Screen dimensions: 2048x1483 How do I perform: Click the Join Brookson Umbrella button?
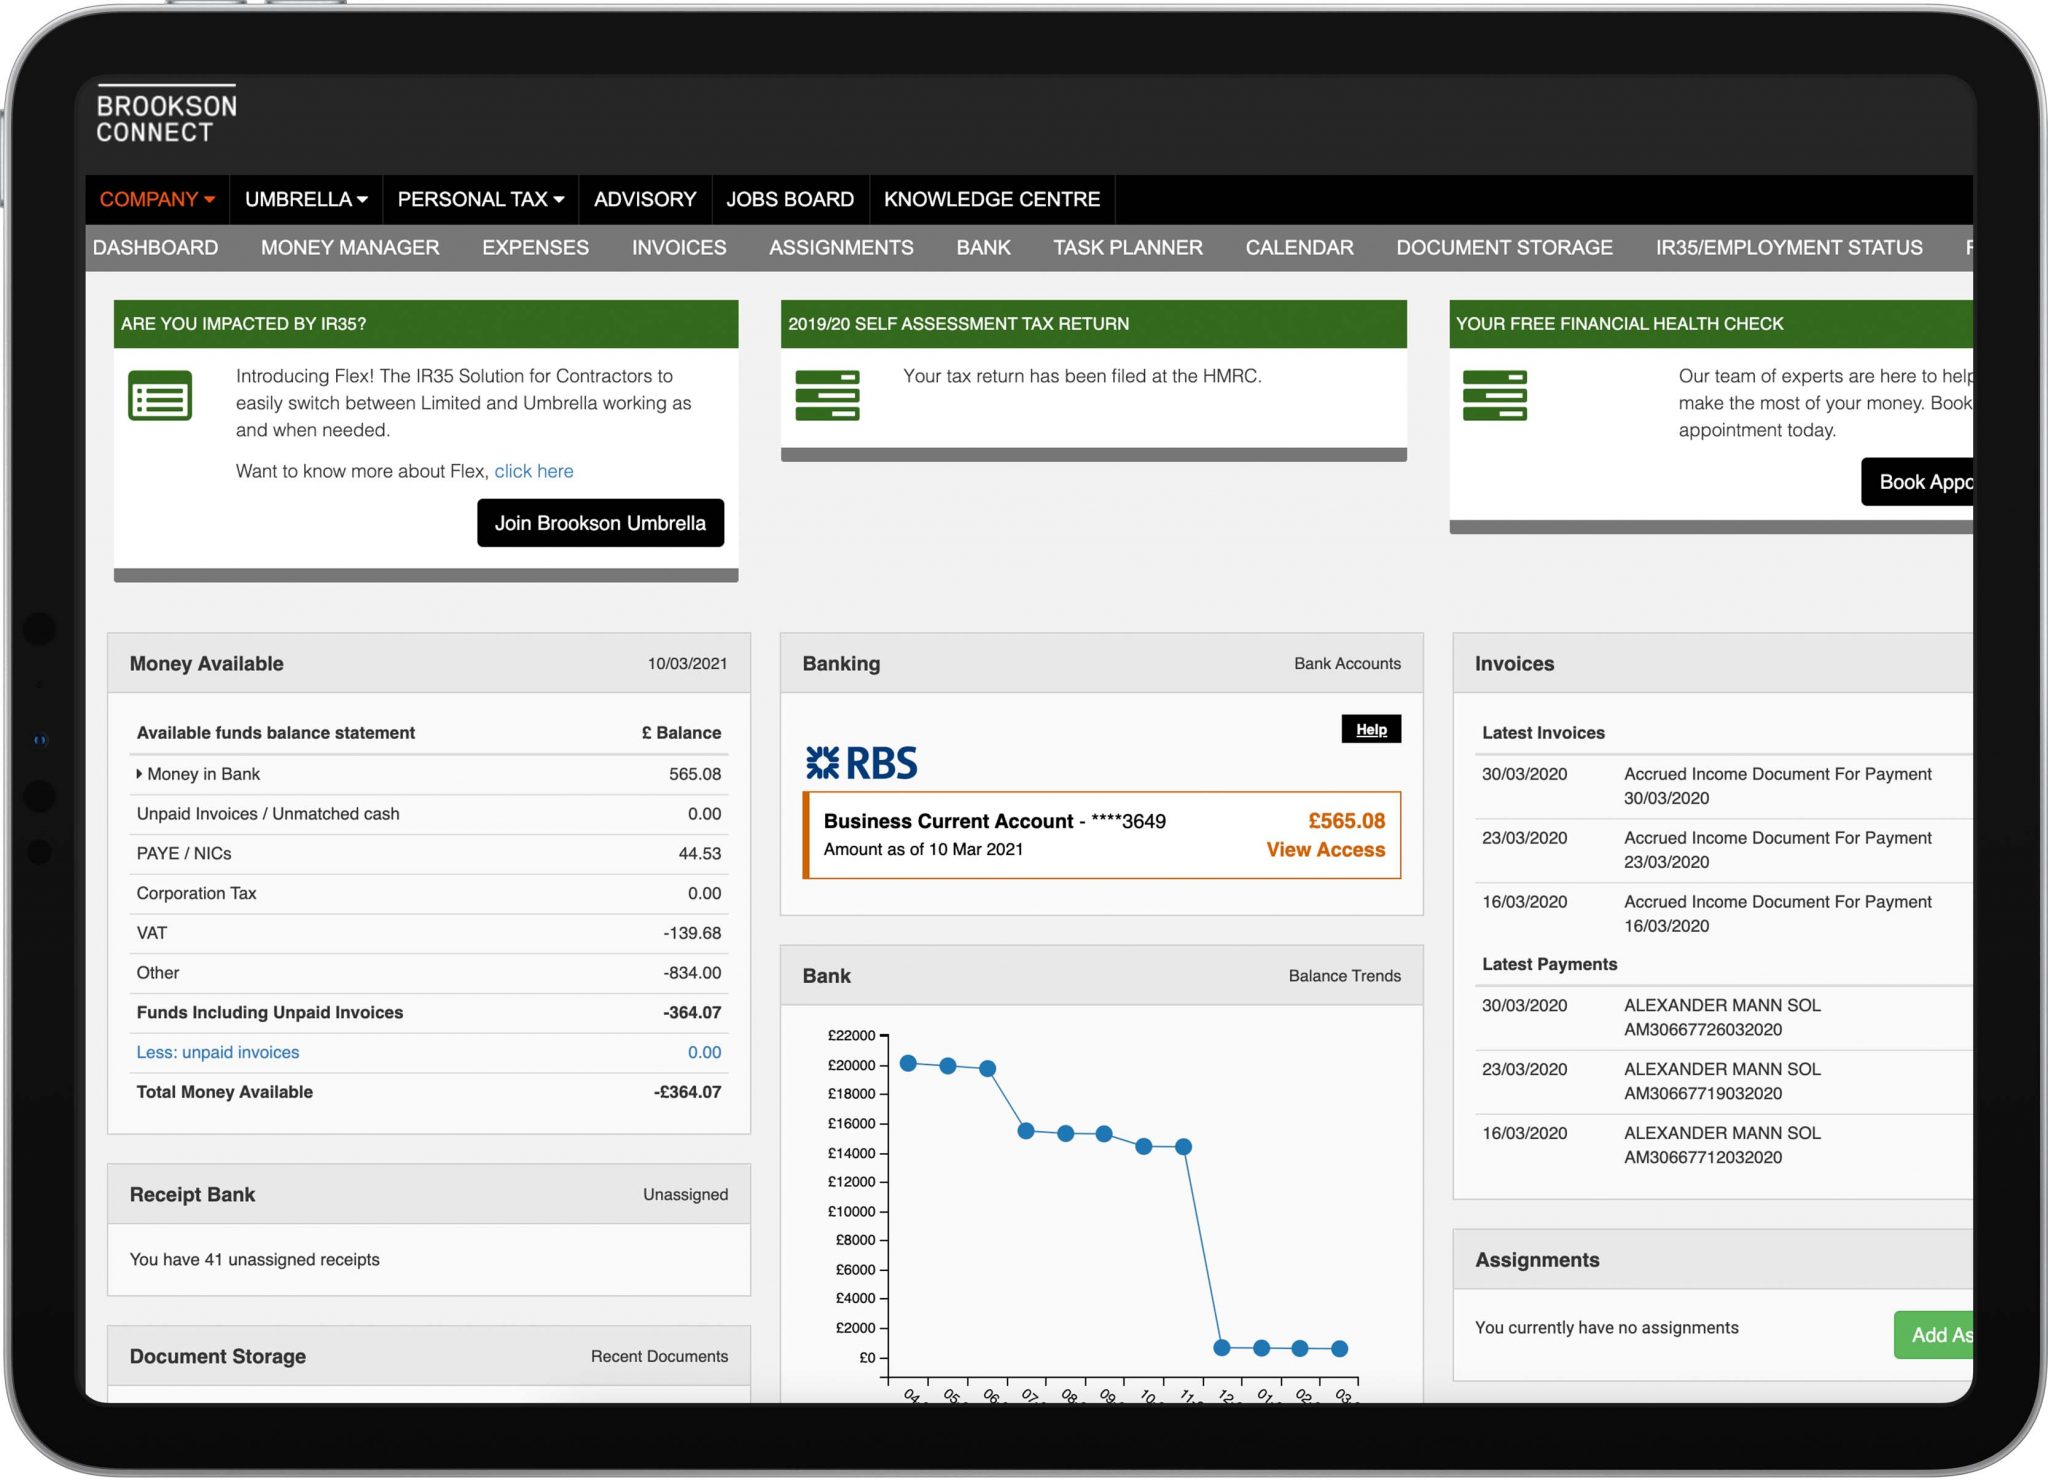click(x=600, y=523)
